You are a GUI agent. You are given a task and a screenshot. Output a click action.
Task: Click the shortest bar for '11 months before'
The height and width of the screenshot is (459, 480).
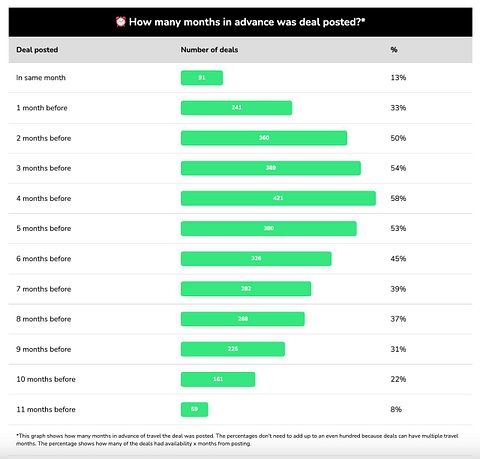click(194, 409)
